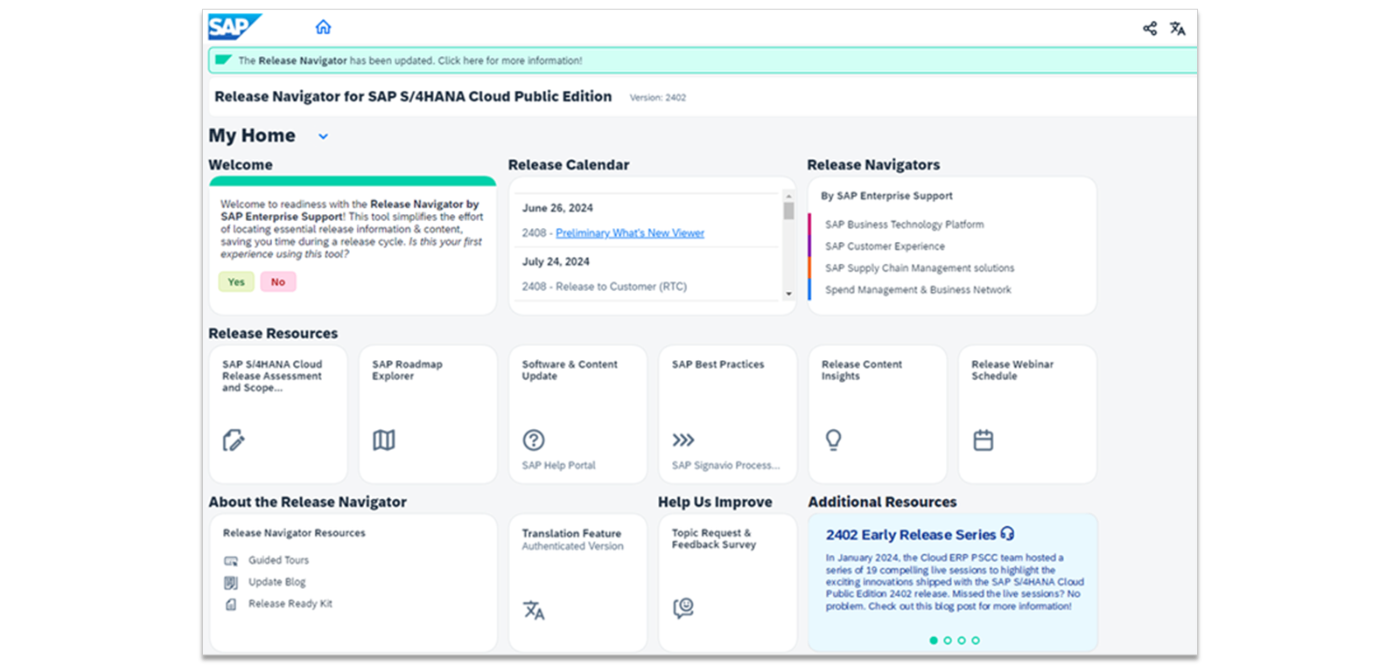
Task: Expand the My Home dropdown chevron
Action: [323, 137]
